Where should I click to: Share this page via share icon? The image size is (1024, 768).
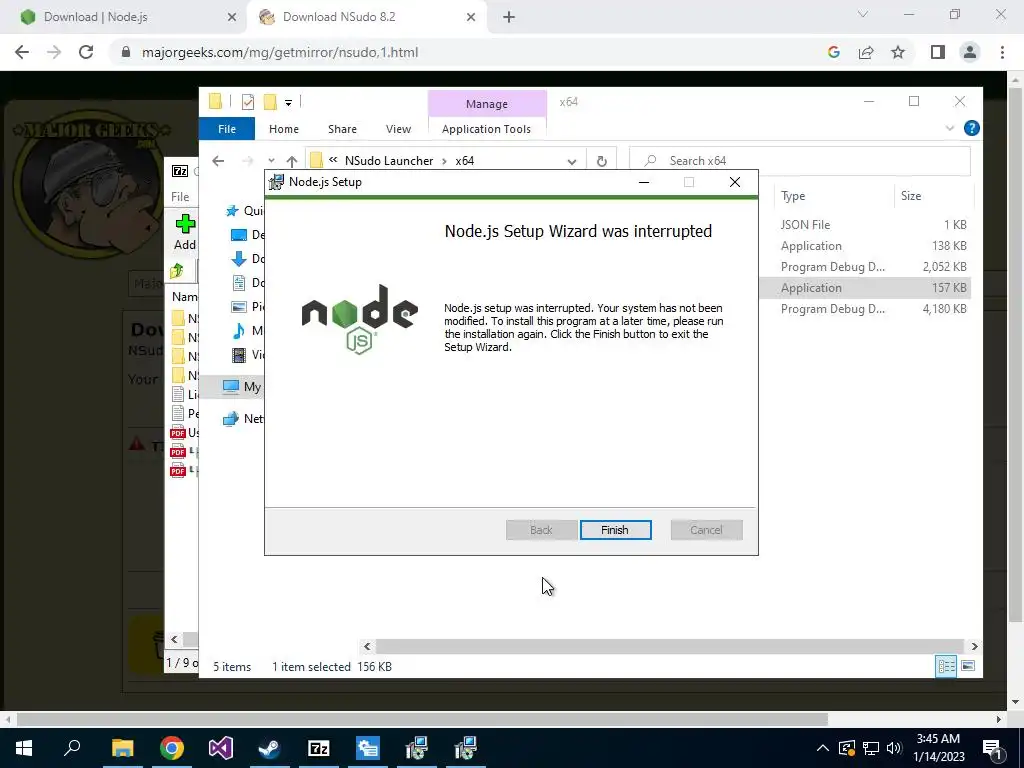click(x=866, y=52)
